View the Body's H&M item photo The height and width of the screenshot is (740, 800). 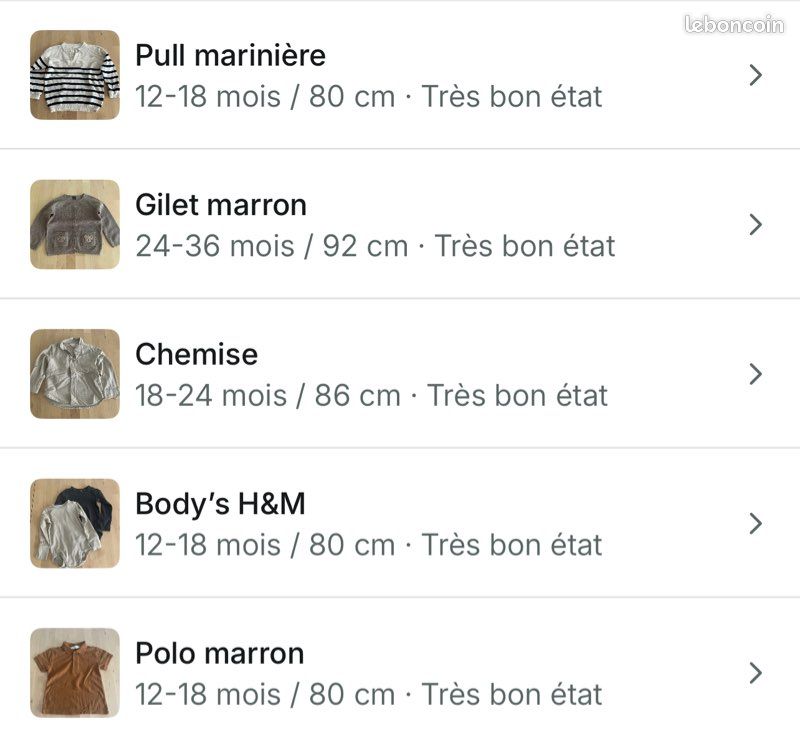pos(74,523)
